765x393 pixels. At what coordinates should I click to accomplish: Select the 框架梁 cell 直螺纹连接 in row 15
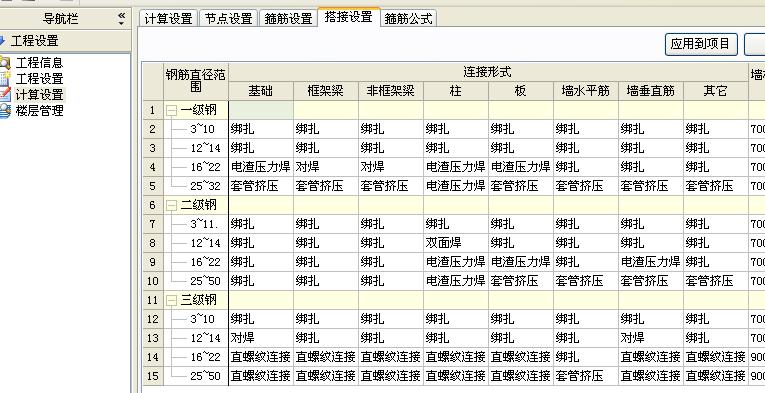(325, 376)
